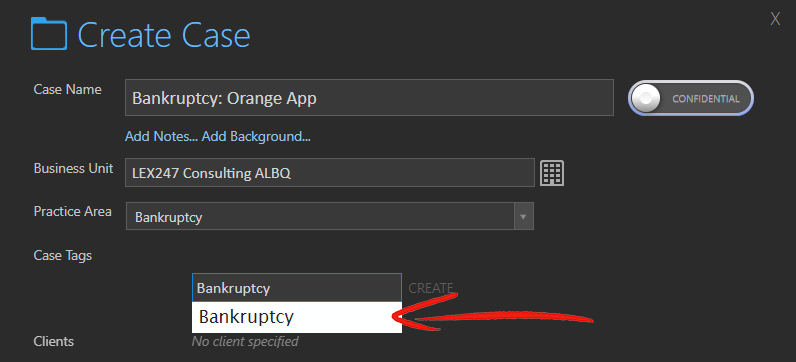The image size is (796, 362).
Task: Click the Add Notes... link
Action: tap(162, 137)
